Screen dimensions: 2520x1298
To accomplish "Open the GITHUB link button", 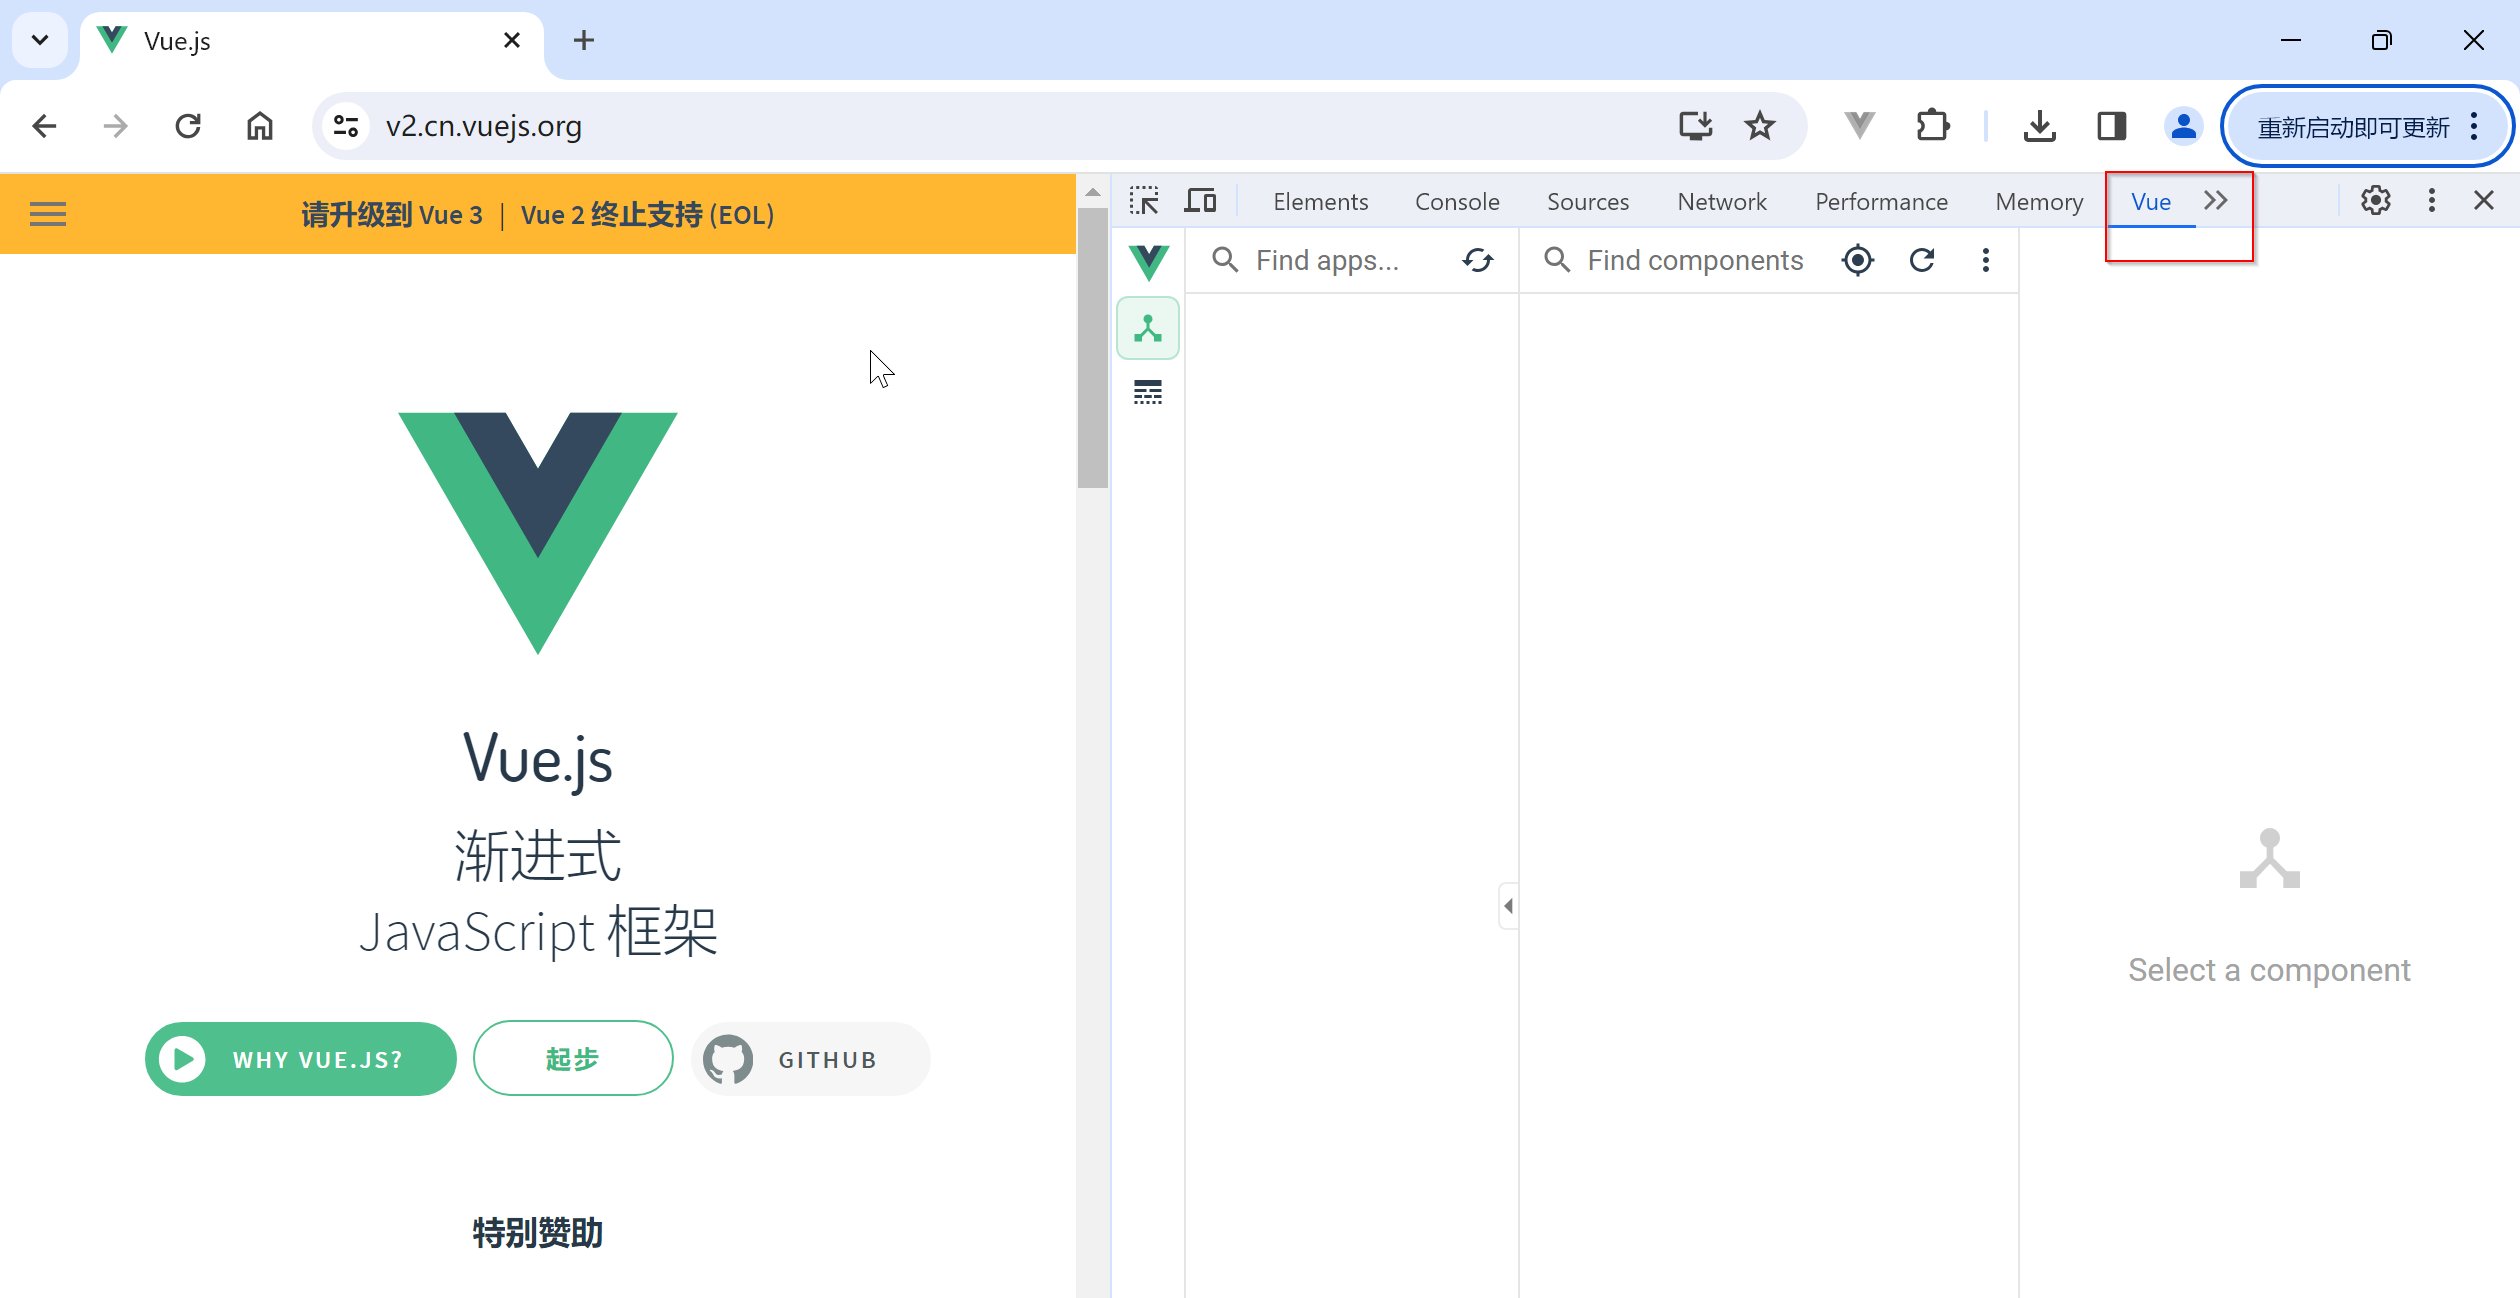I will [x=810, y=1059].
